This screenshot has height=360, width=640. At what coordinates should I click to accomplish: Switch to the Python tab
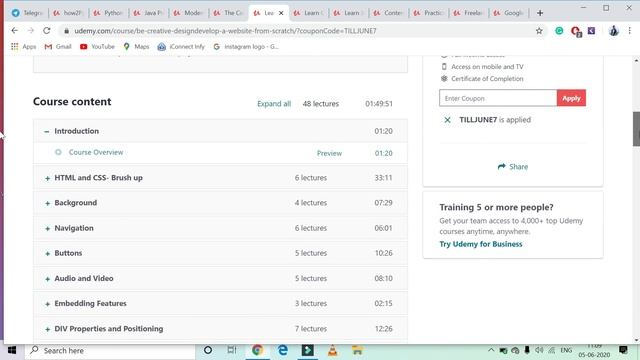[108, 13]
